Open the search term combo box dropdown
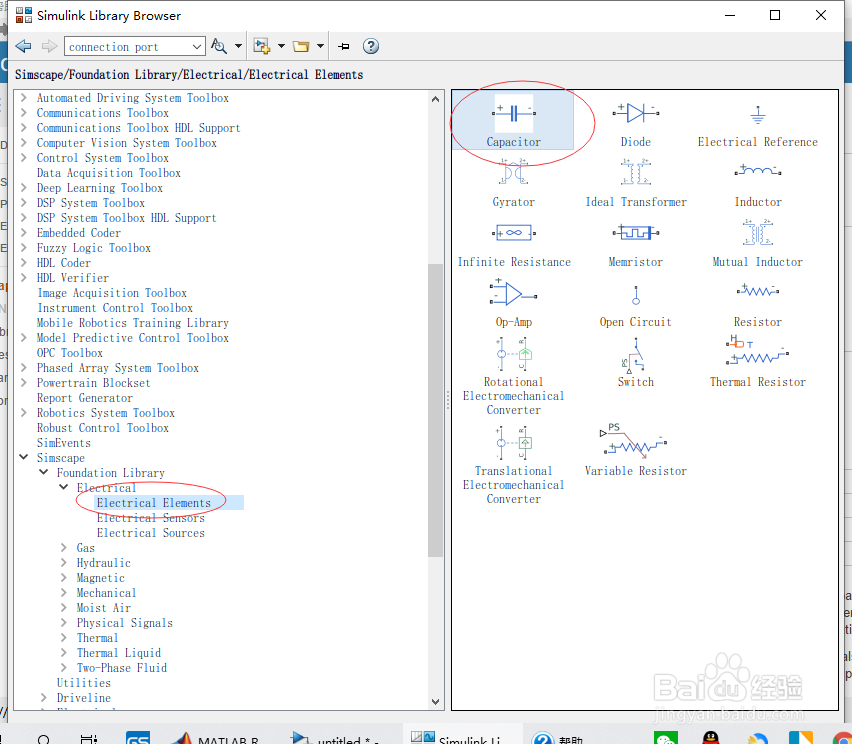The image size is (852, 744). click(x=197, y=47)
